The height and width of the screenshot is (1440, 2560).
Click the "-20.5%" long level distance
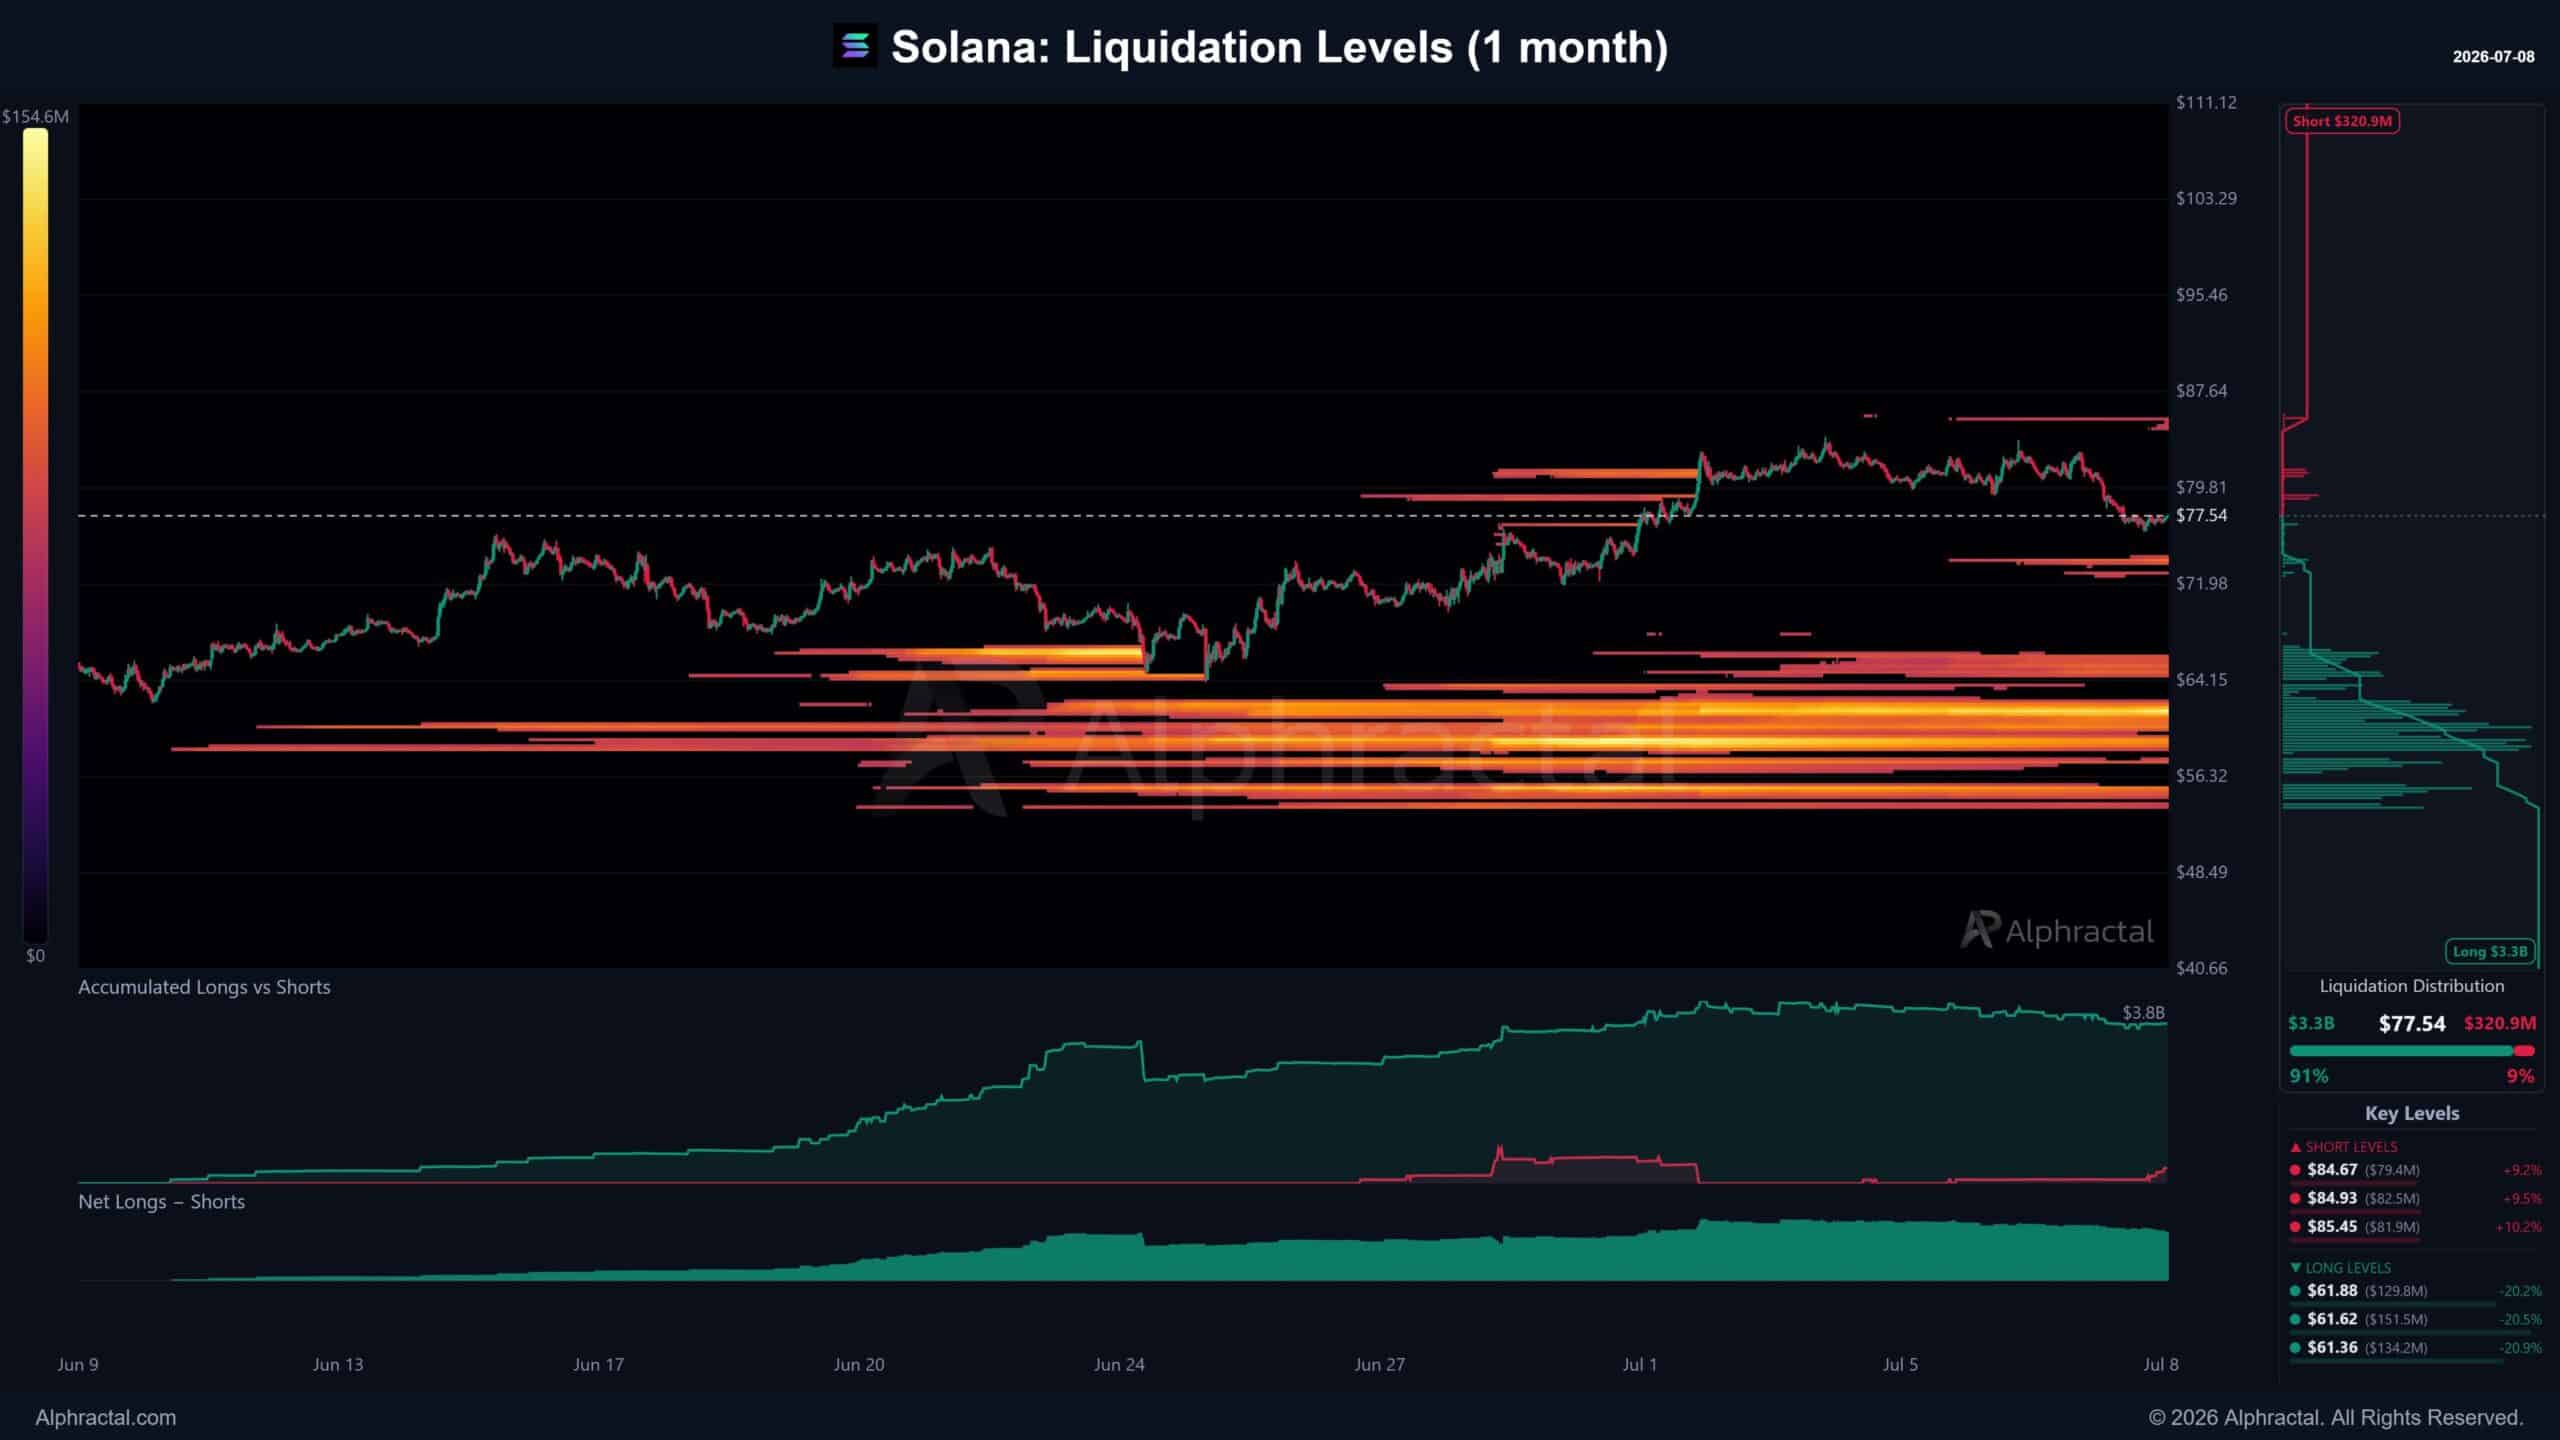click(2520, 1319)
